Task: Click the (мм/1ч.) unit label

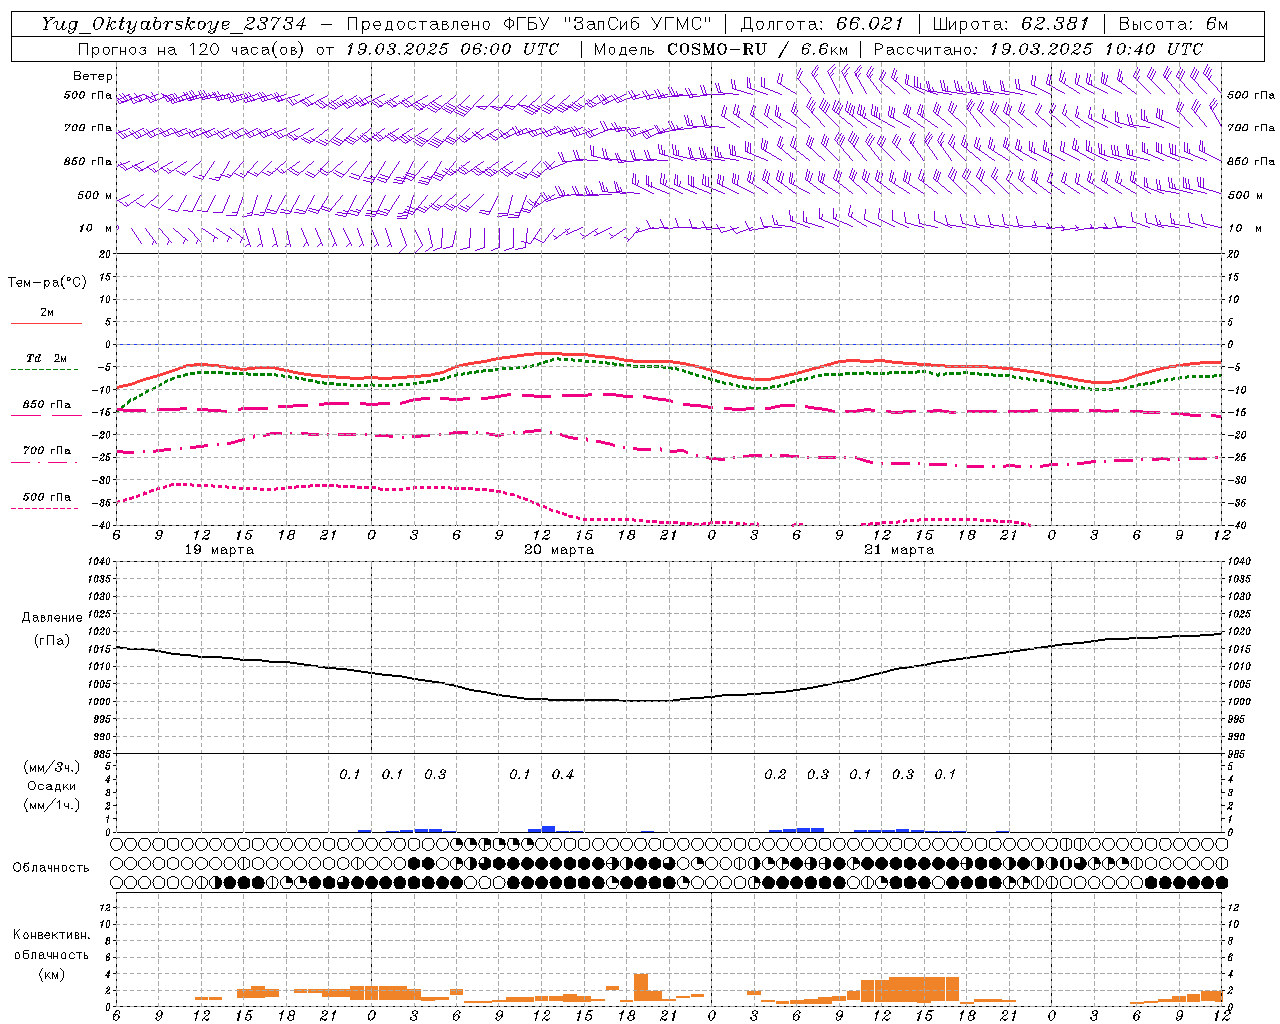Action: (51, 805)
